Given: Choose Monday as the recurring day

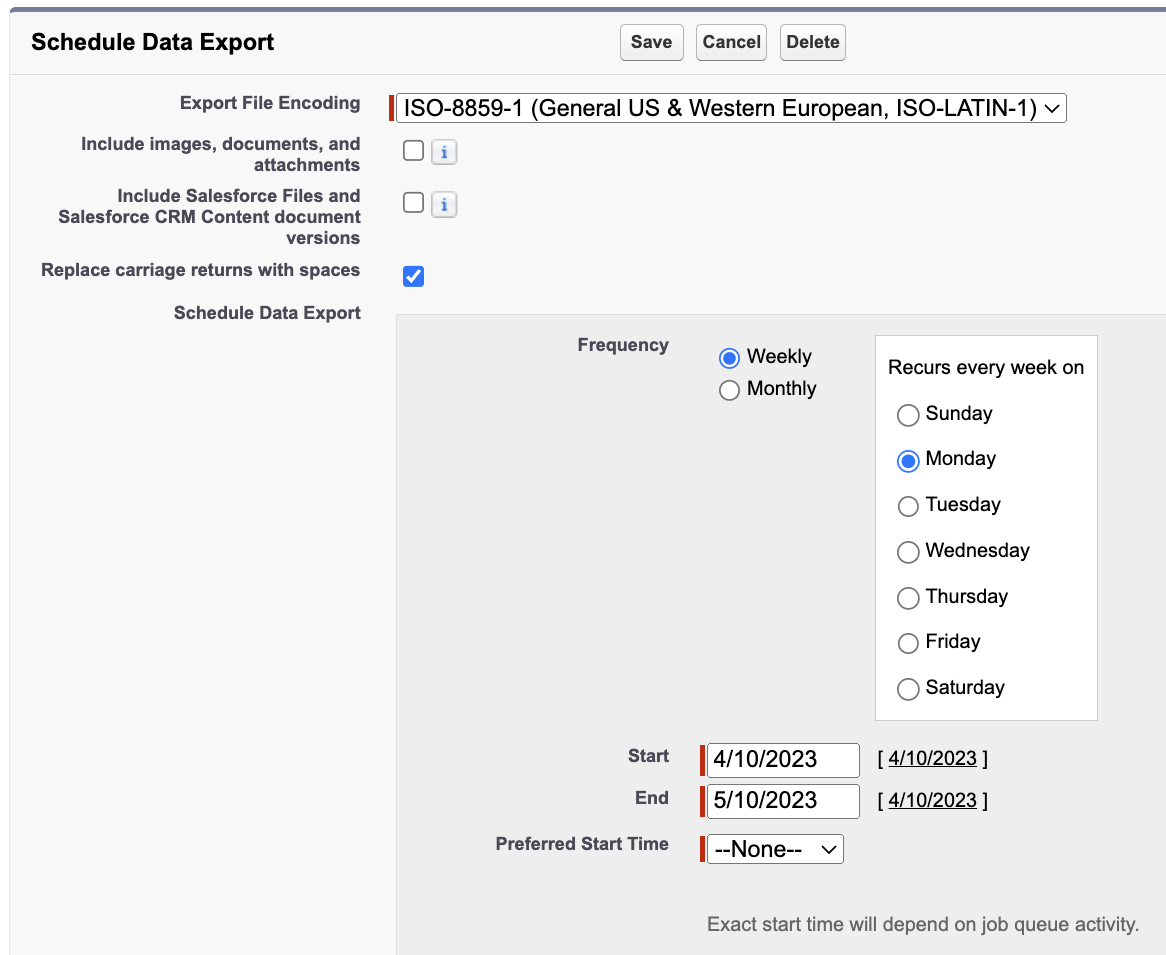Looking at the screenshot, I should coord(908,460).
